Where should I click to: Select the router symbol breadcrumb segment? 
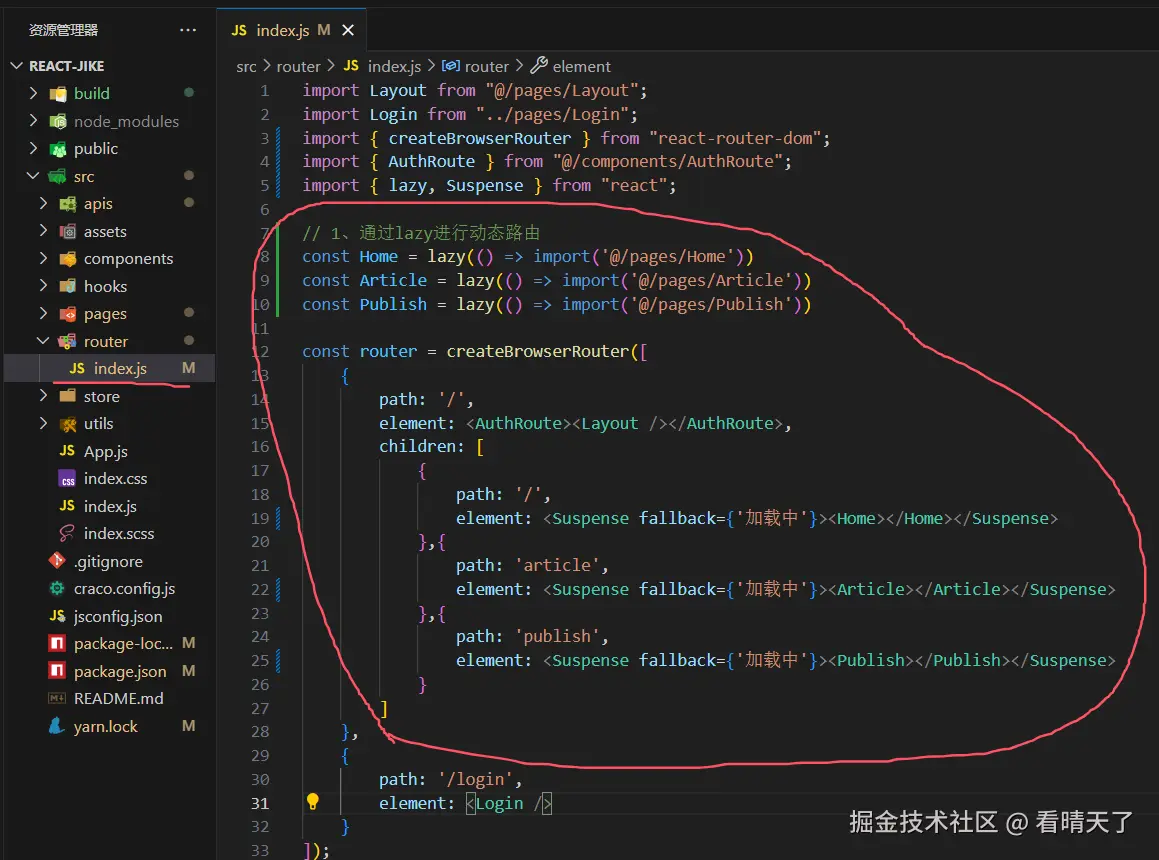476,67
